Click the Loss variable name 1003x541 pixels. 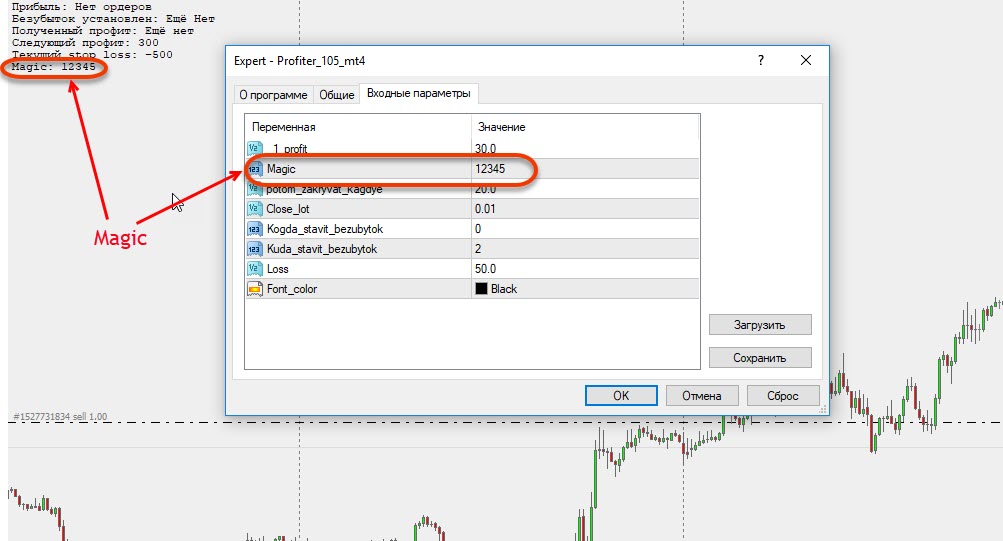point(278,269)
